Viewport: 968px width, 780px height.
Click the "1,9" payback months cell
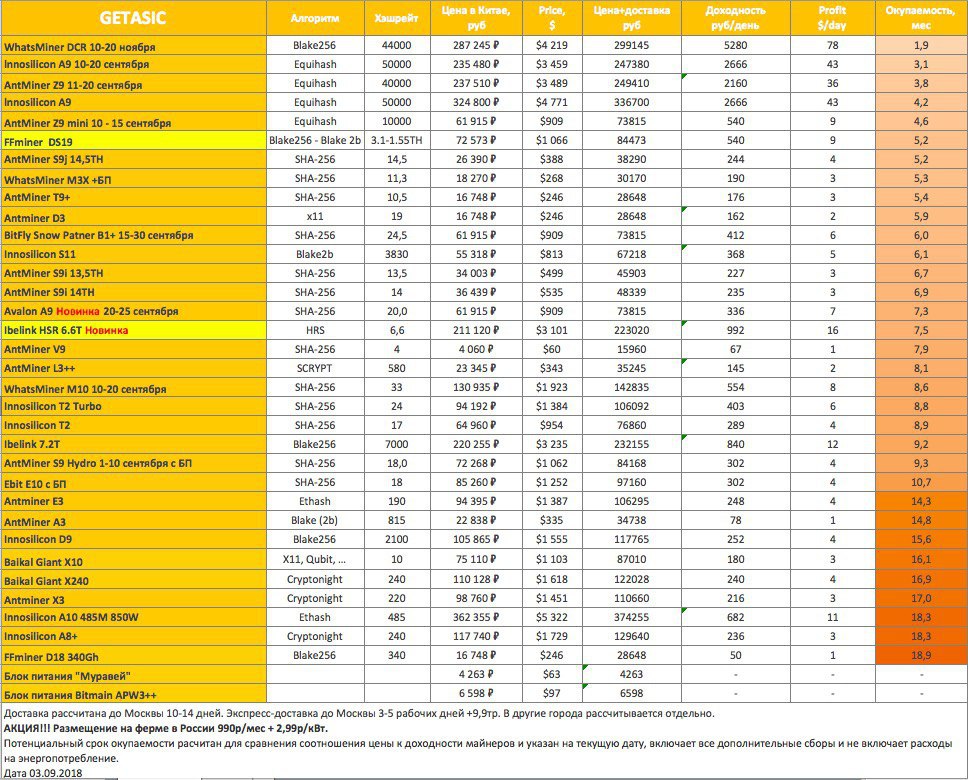pyautogui.click(x=920, y=46)
